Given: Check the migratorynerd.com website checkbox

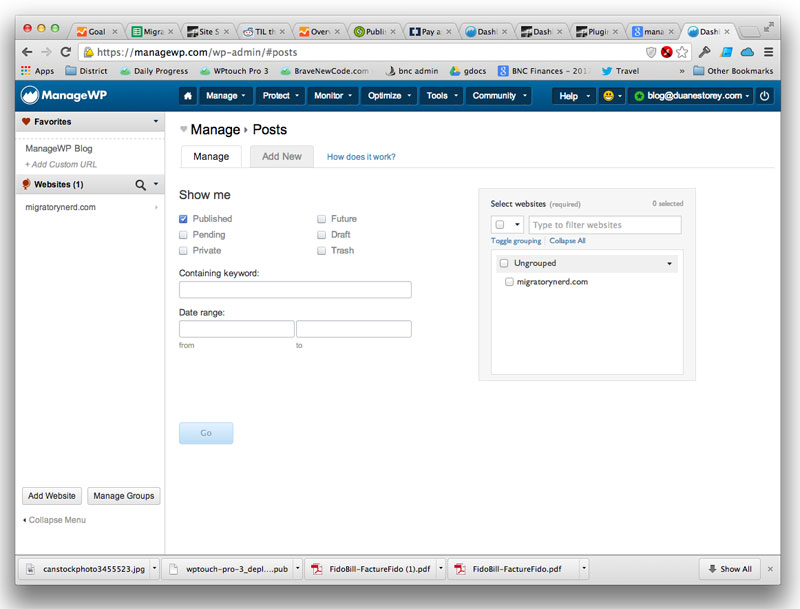Looking at the screenshot, I should pos(510,282).
